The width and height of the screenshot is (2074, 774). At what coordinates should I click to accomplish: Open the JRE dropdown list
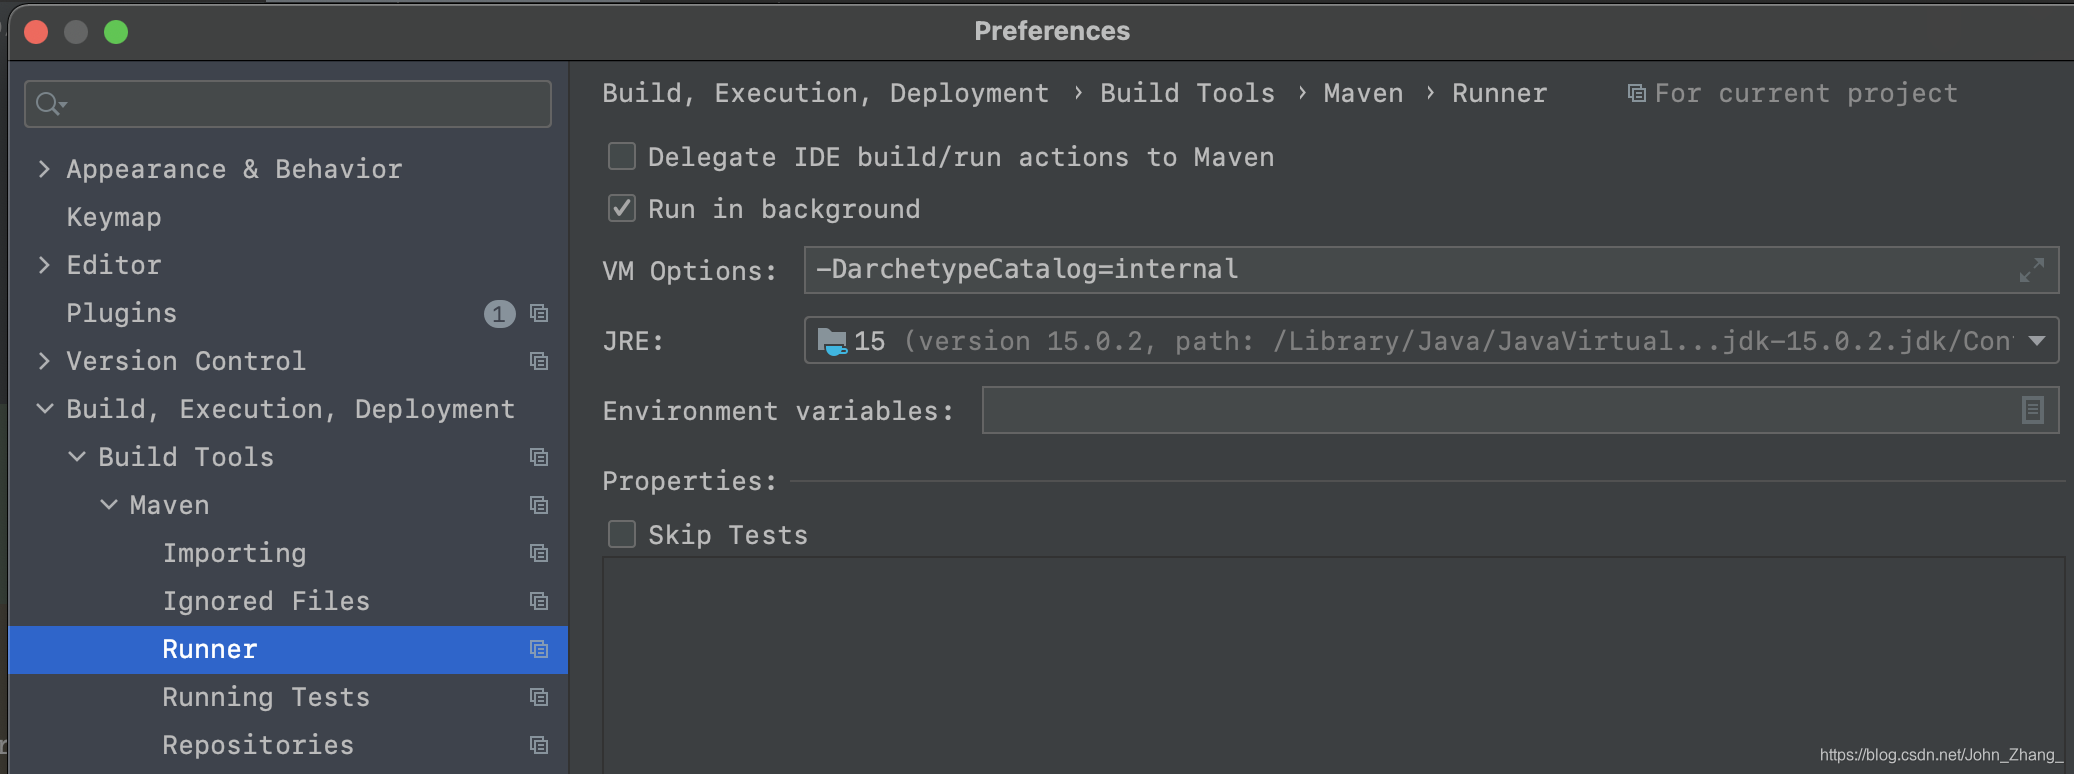coord(2037,341)
